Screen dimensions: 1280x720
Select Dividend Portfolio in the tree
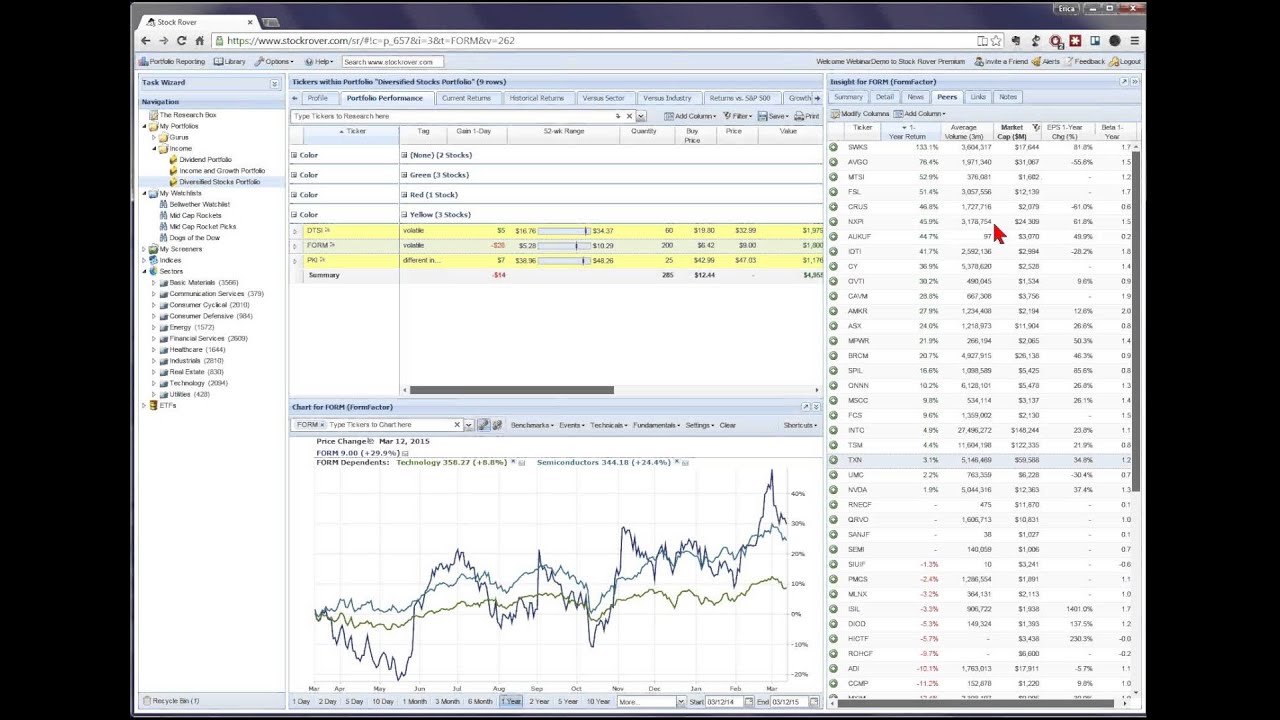click(x=205, y=160)
